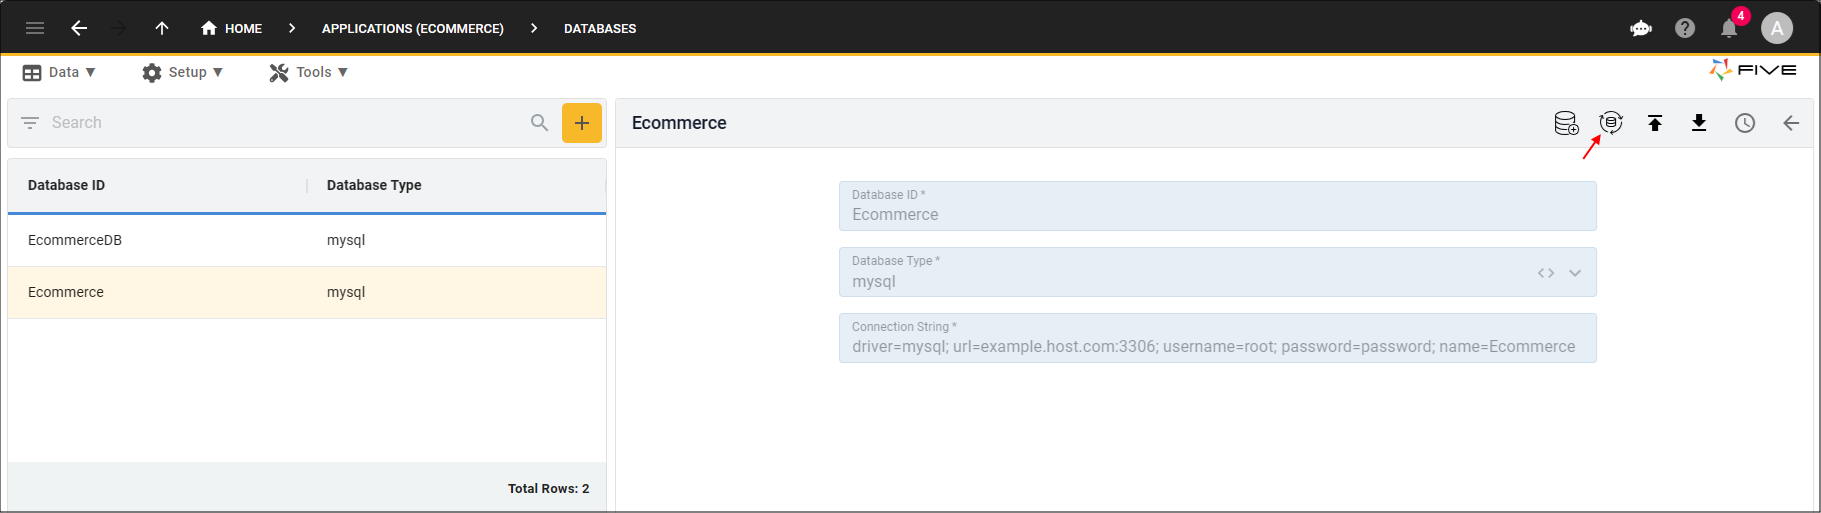1821x513 pixels.
Task: Open the history clock icon
Action: tap(1745, 123)
